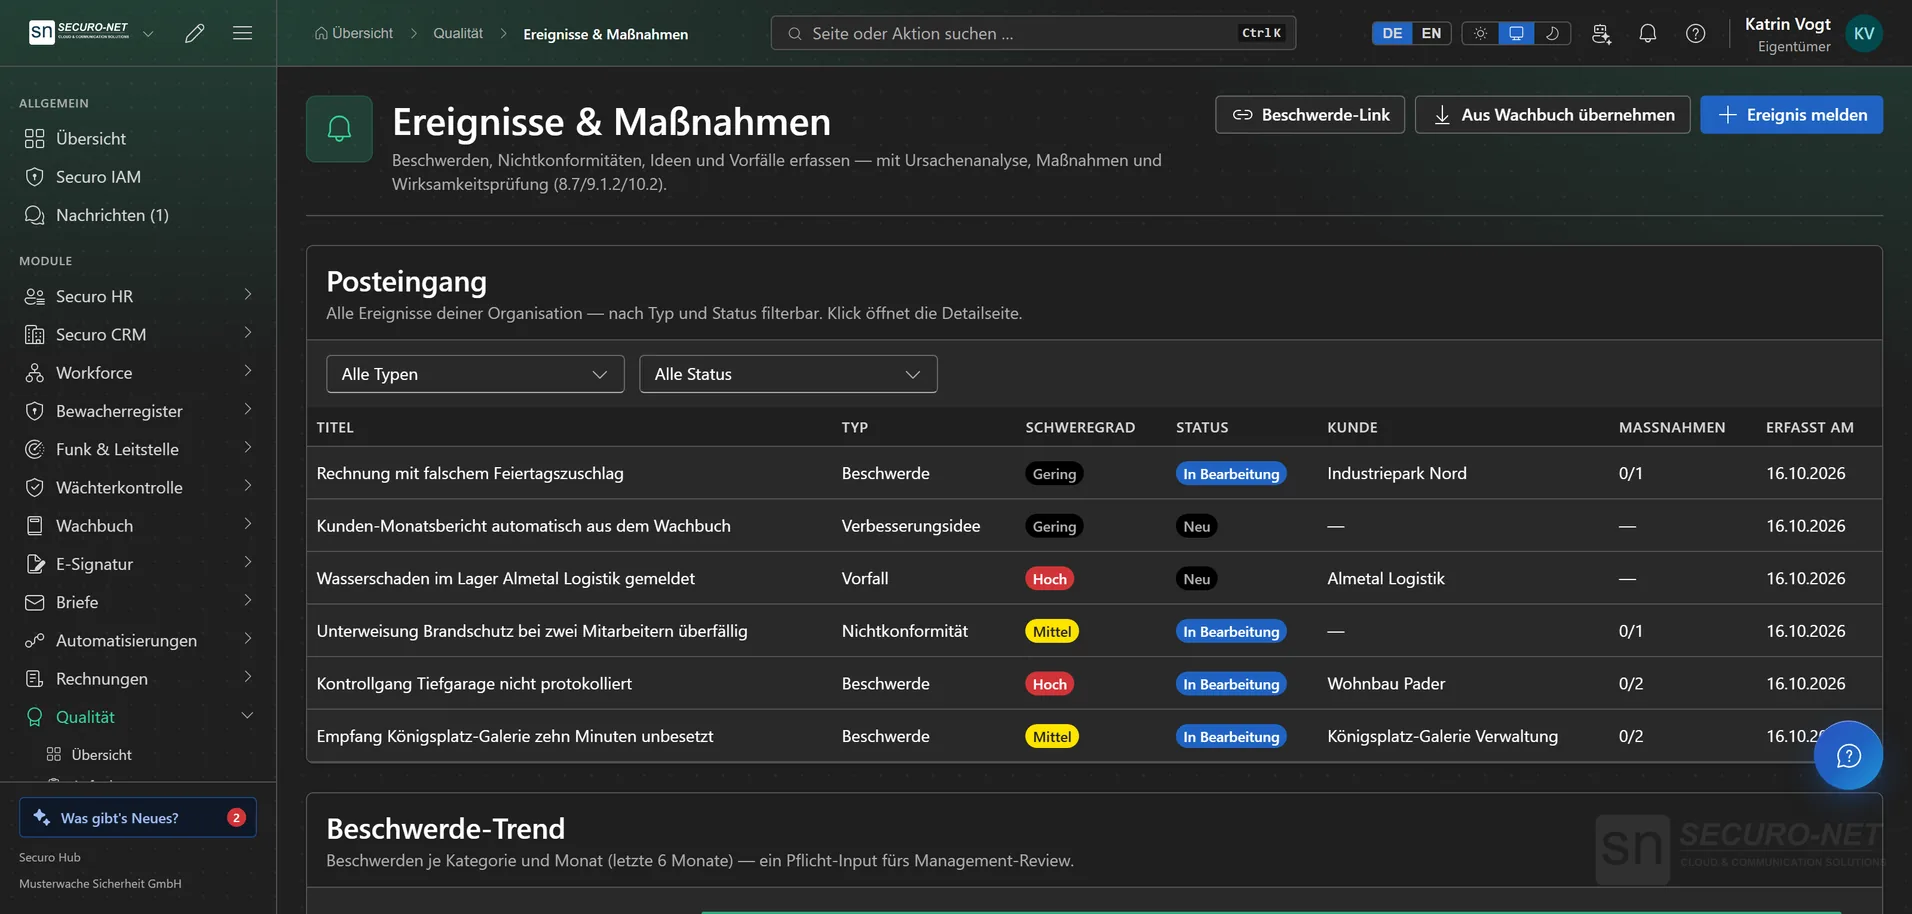1912x914 pixels.
Task: Enable light theme sun toggle
Action: pos(1480,33)
